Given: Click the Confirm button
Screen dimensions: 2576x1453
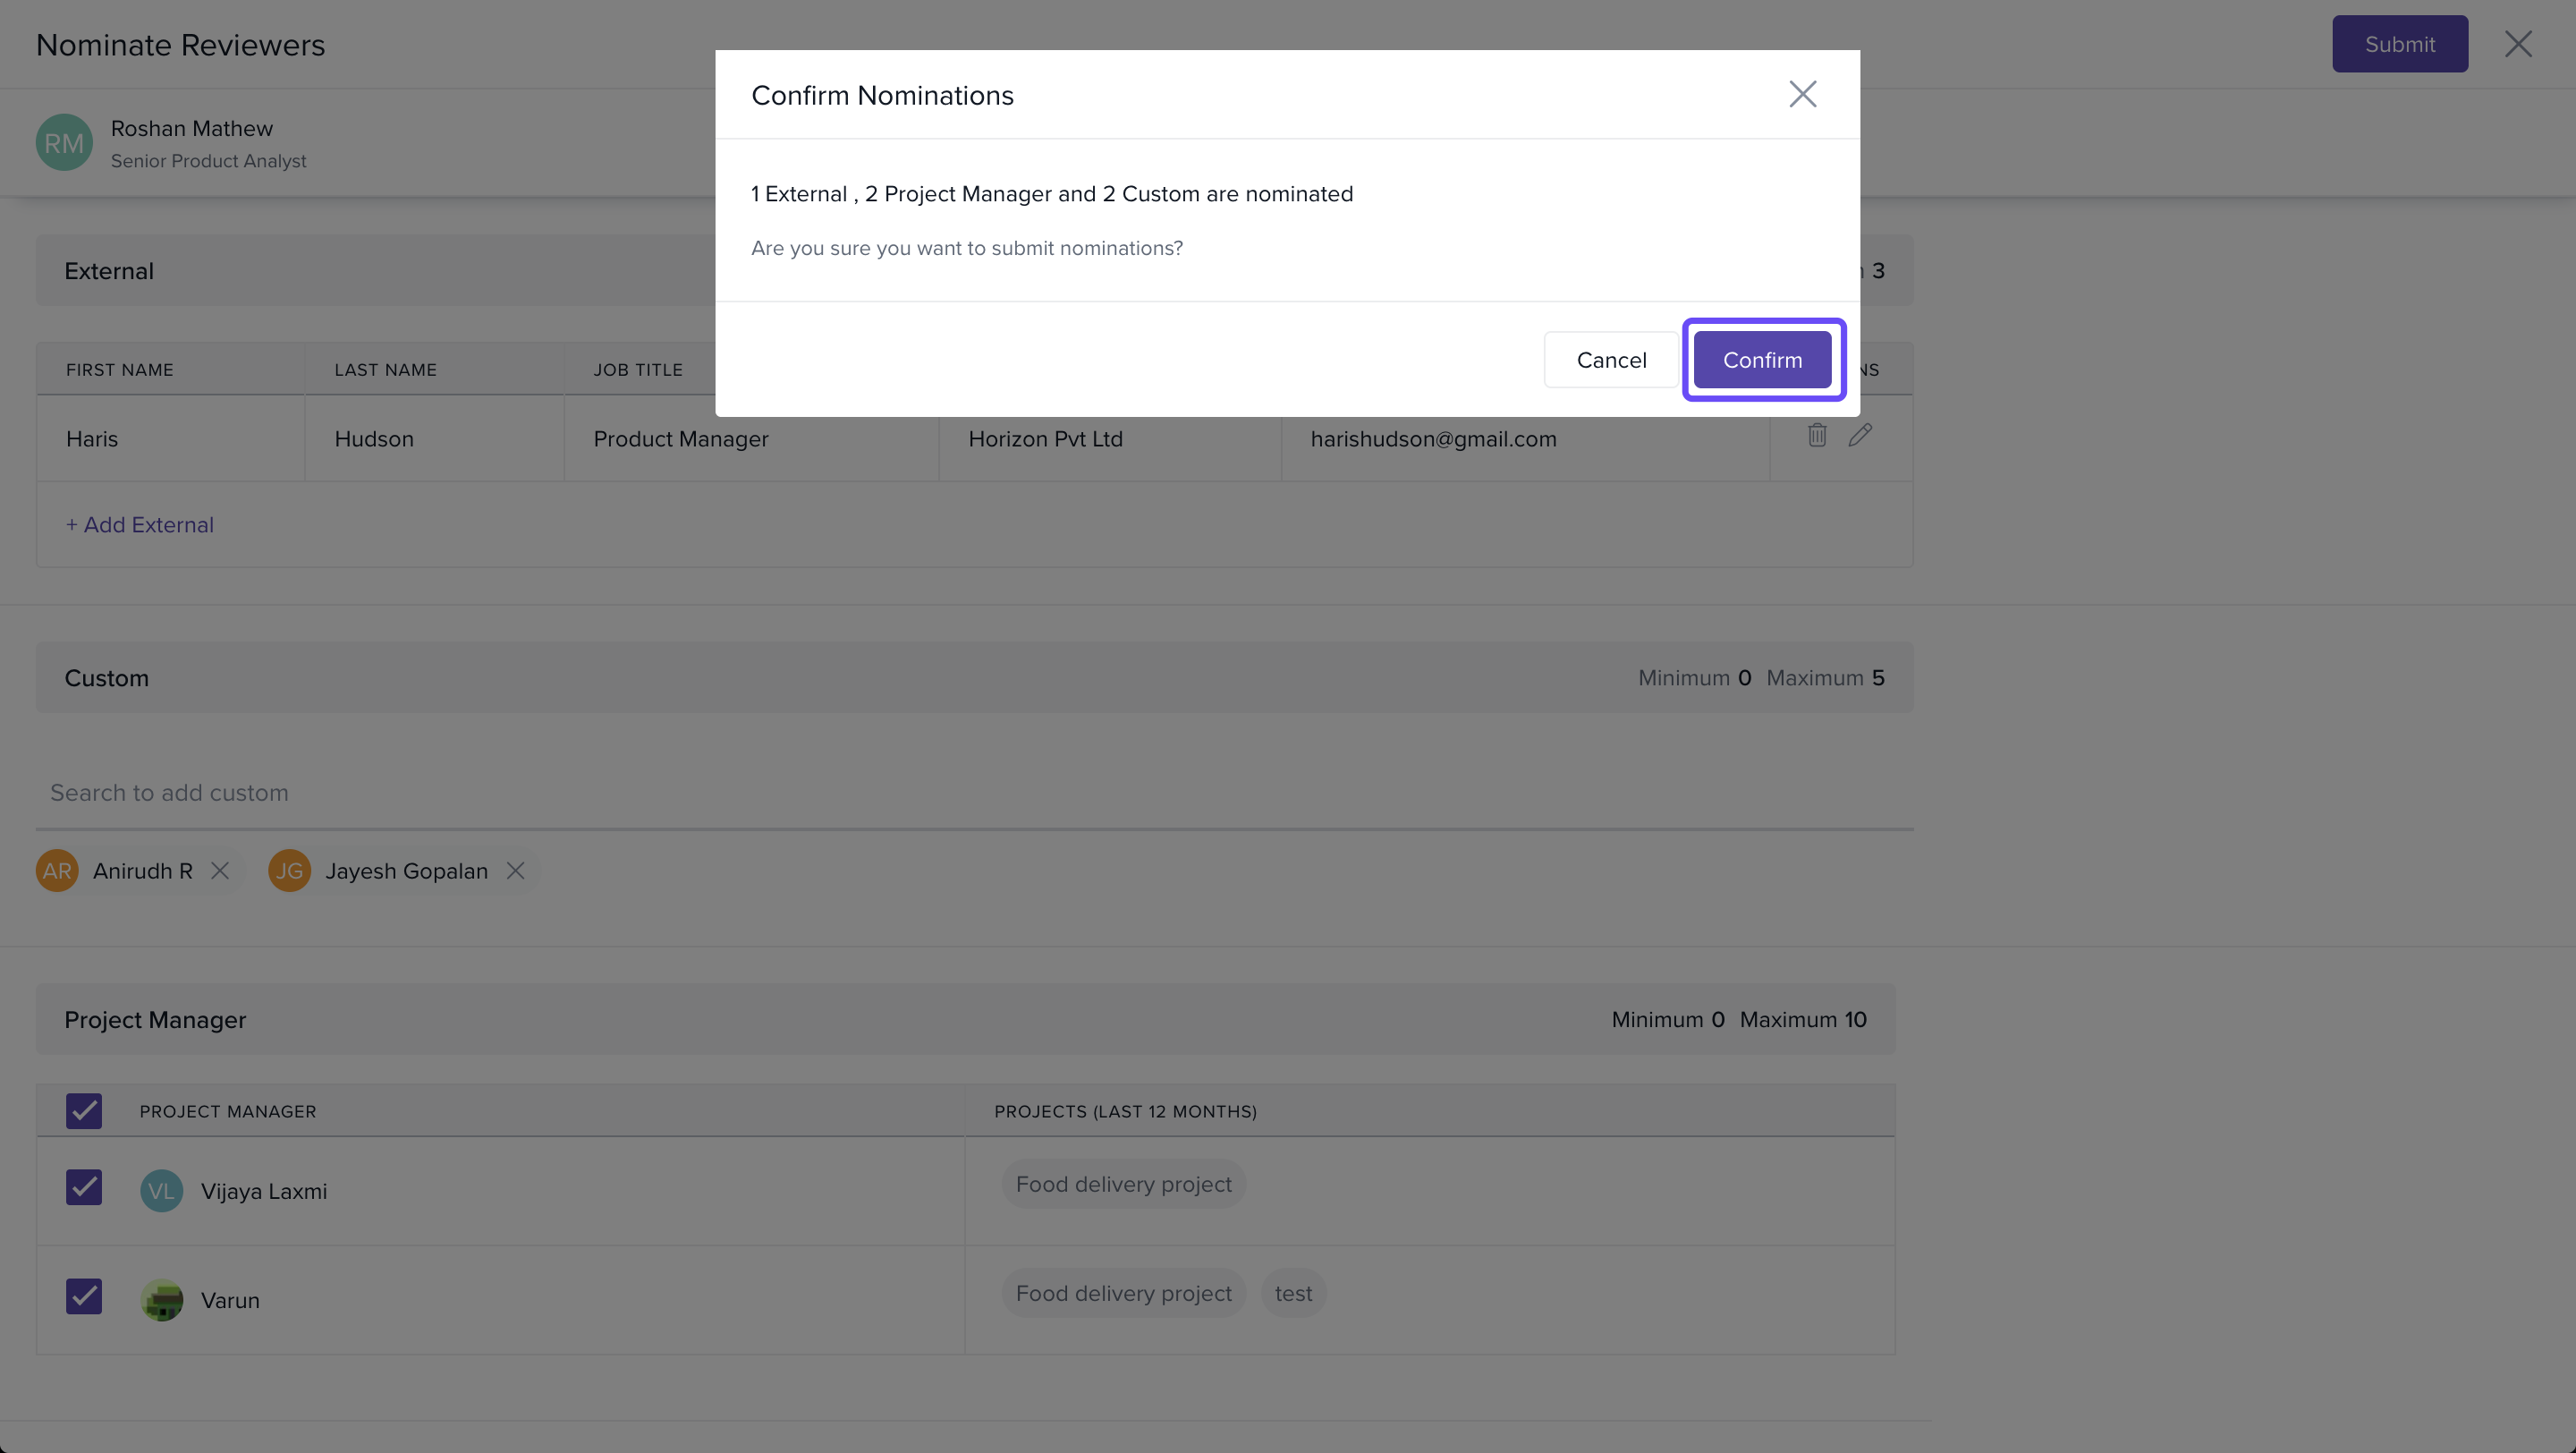Looking at the screenshot, I should [1762, 360].
